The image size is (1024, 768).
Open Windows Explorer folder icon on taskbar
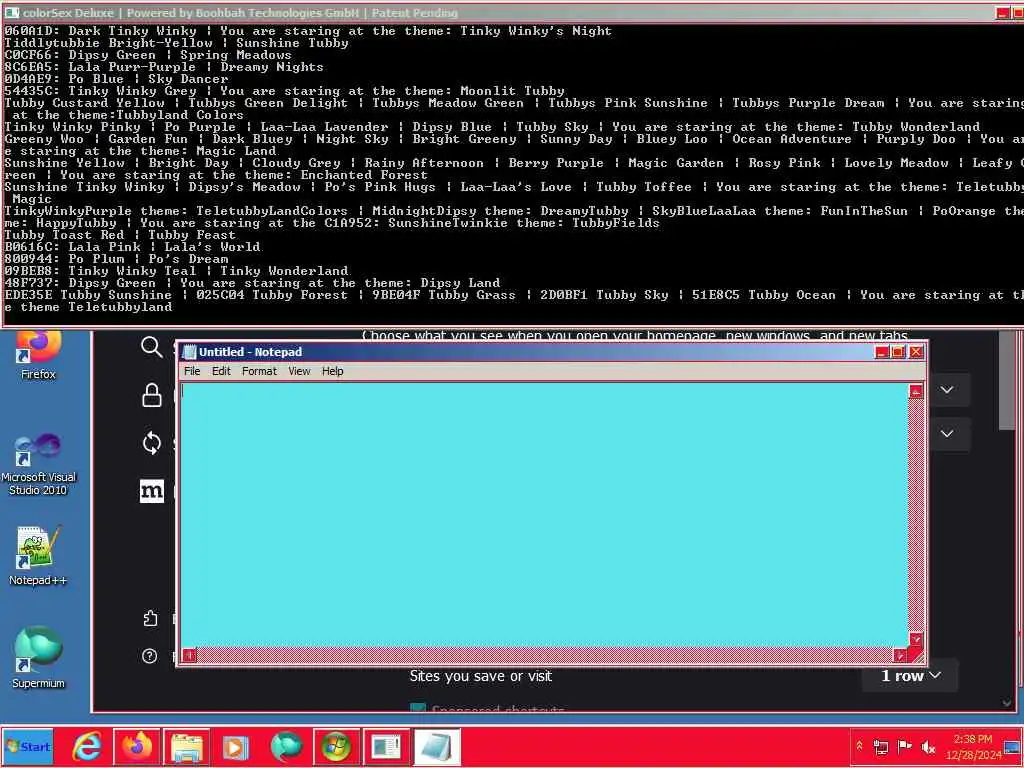(x=187, y=746)
